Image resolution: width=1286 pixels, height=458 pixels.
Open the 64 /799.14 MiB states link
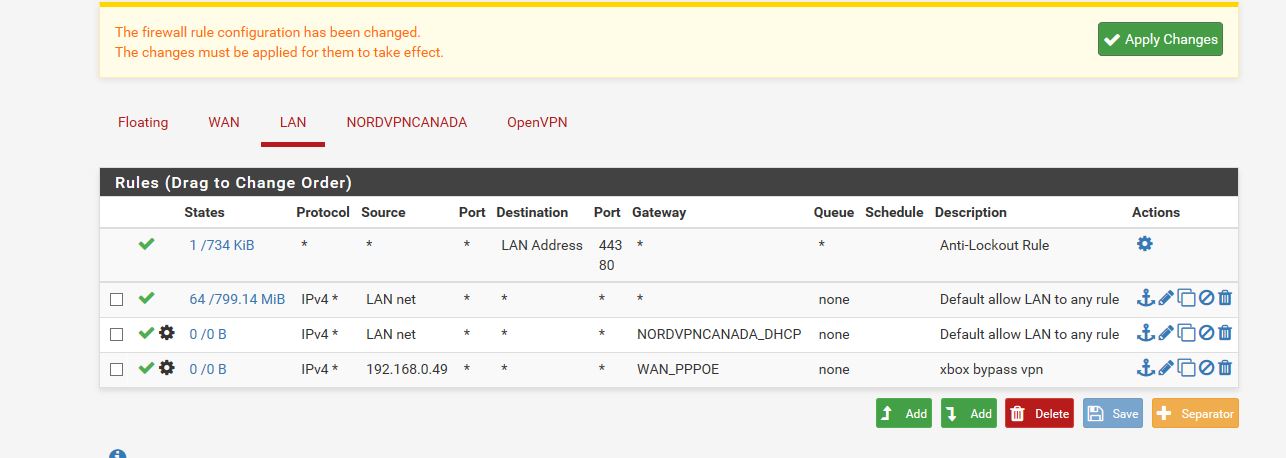(x=237, y=299)
